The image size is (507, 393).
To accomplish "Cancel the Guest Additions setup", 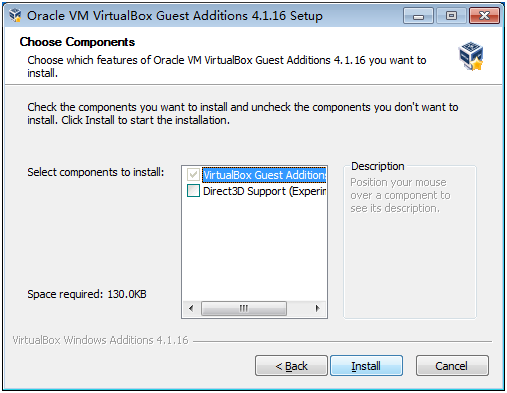I will point(452,366).
